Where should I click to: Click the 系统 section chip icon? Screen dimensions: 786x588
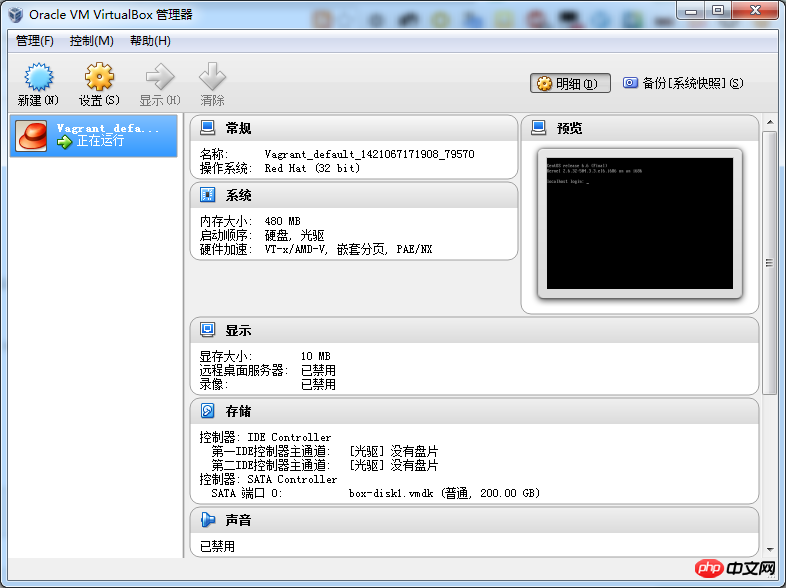pyautogui.click(x=208, y=195)
